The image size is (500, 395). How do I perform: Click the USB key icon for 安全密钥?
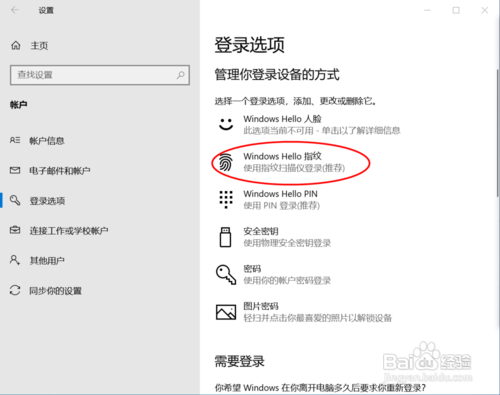pyautogui.click(x=226, y=237)
